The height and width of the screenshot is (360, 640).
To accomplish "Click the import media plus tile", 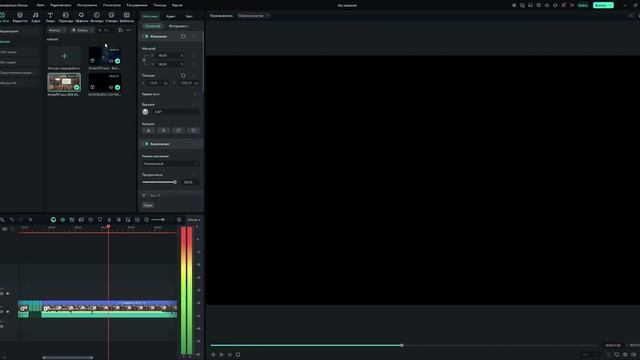I will tap(64, 56).
